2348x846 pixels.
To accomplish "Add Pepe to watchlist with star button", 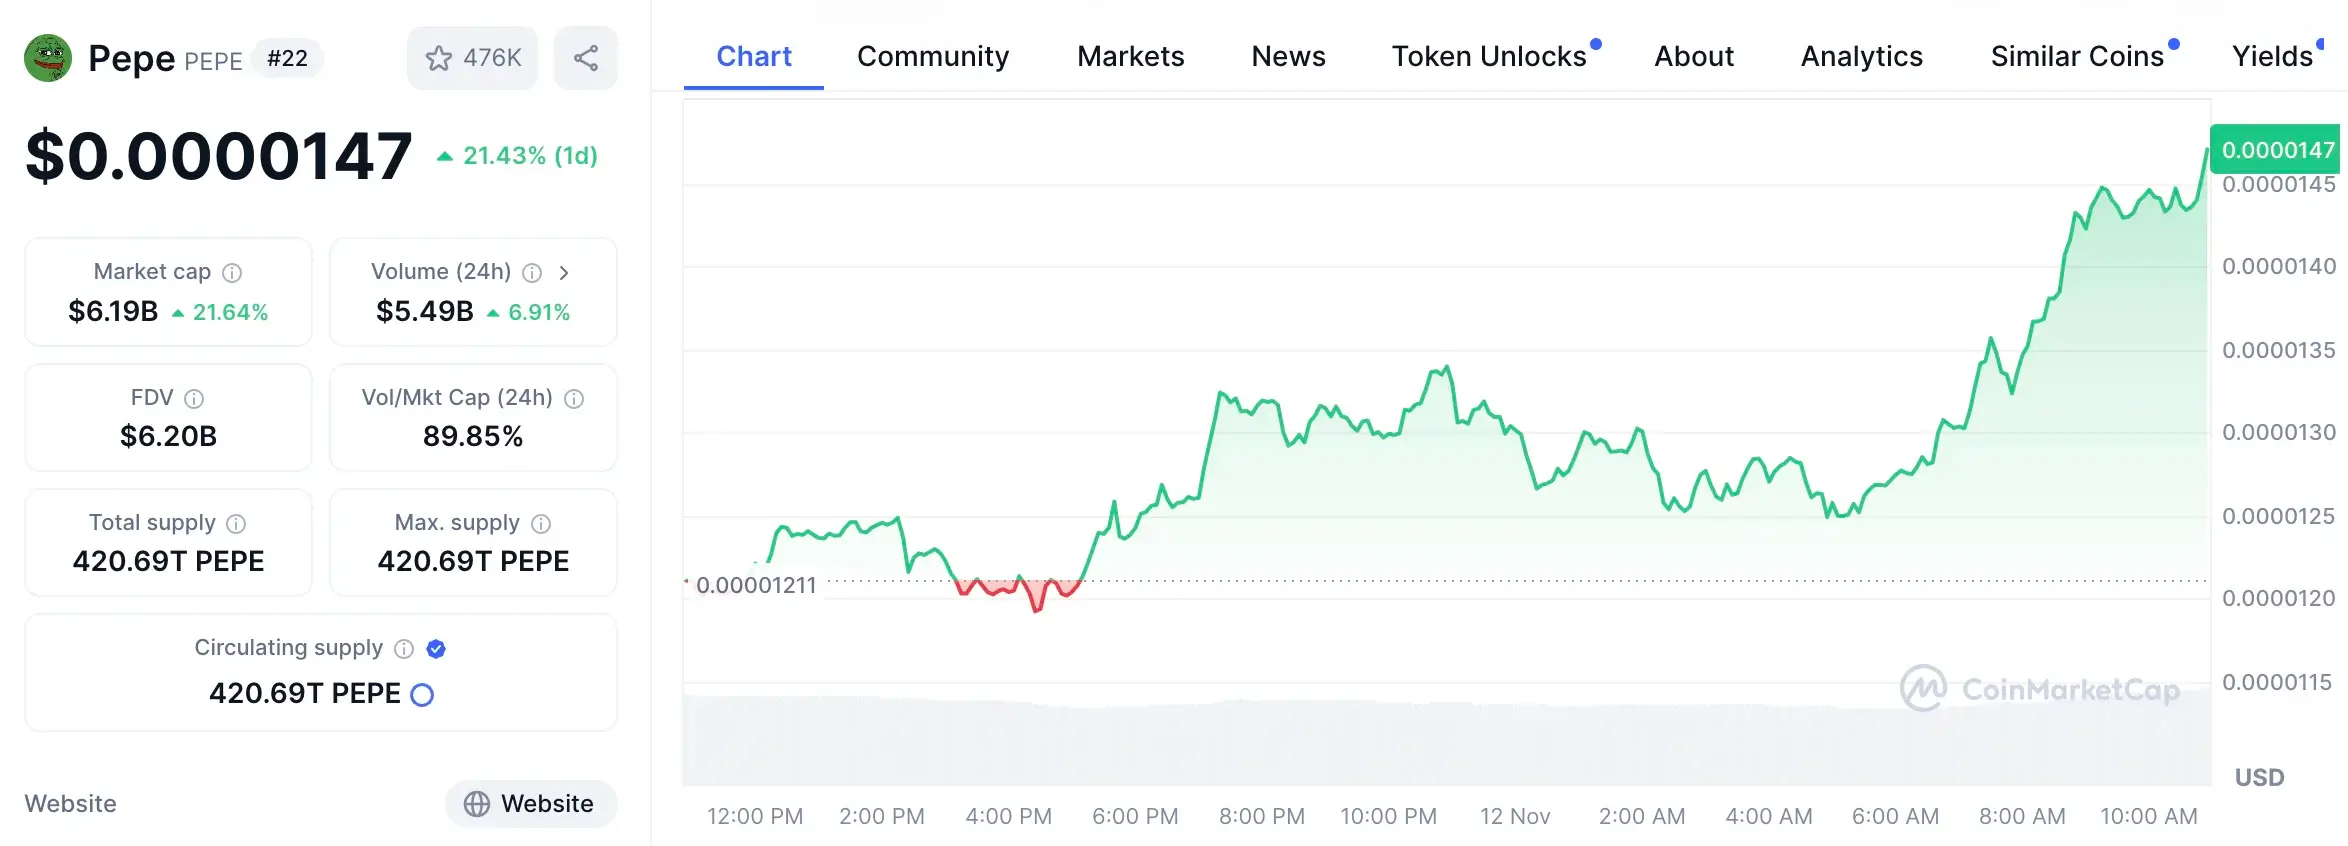I will [472, 58].
